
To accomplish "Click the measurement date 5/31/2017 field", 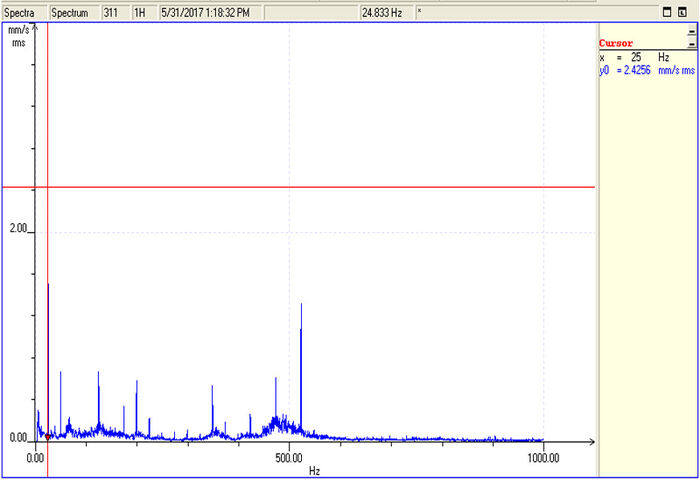I will click(x=211, y=13).
